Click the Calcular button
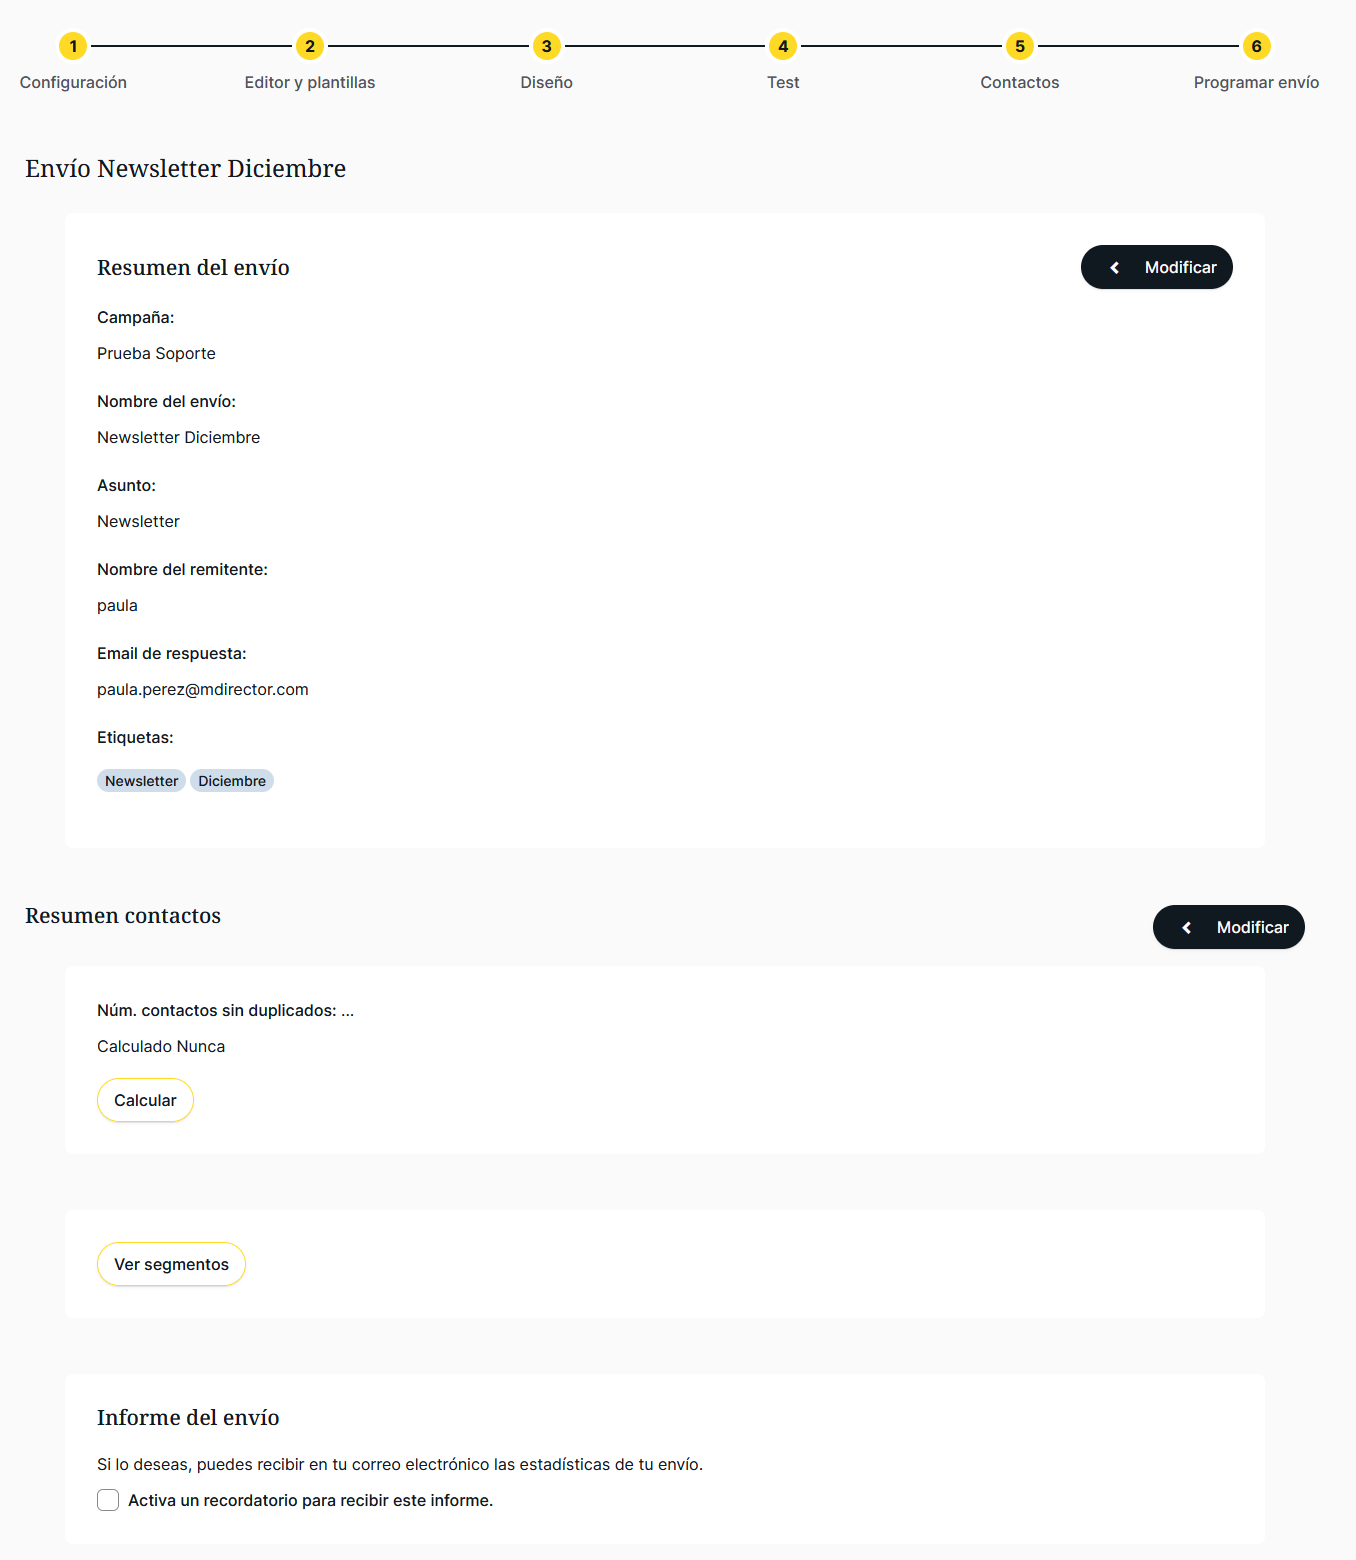Image resolution: width=1356 pixels, height=1560 pixels. tap(145, 1100)
